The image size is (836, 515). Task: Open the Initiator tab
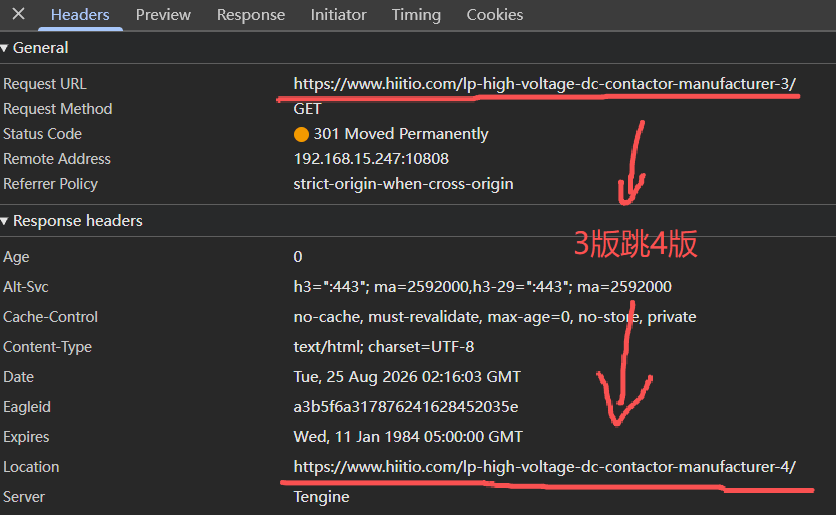[x=339, y=15]
